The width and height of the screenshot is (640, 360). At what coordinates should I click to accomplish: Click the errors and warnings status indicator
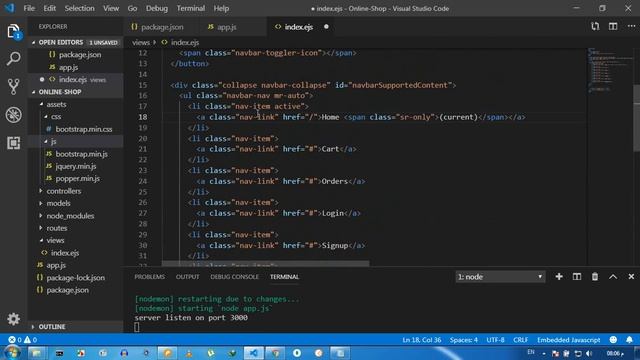point(22,340)
